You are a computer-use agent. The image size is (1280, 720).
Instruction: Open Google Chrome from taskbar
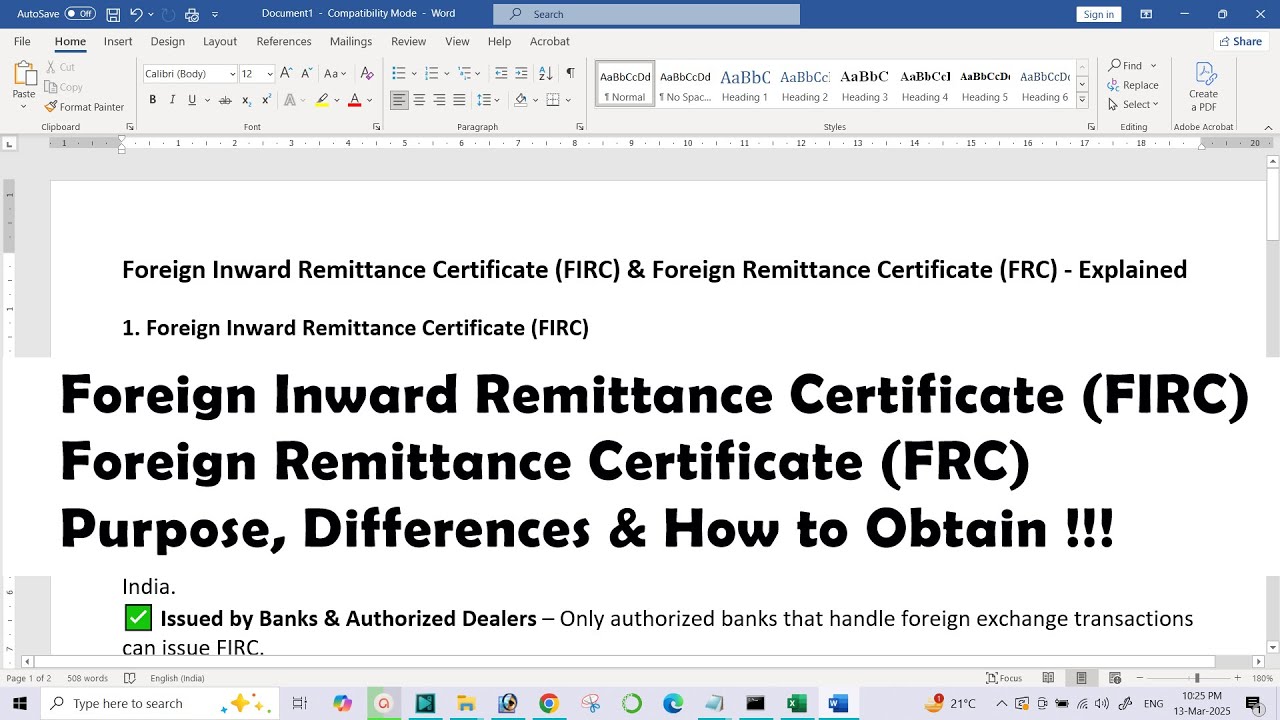[548, 703]
